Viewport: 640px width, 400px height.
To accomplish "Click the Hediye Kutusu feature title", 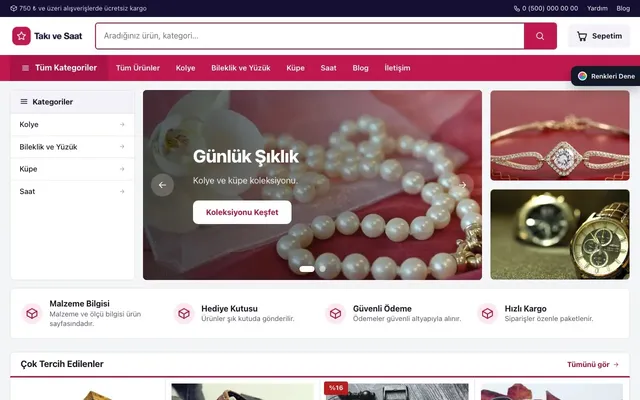I will coord(229,309).
